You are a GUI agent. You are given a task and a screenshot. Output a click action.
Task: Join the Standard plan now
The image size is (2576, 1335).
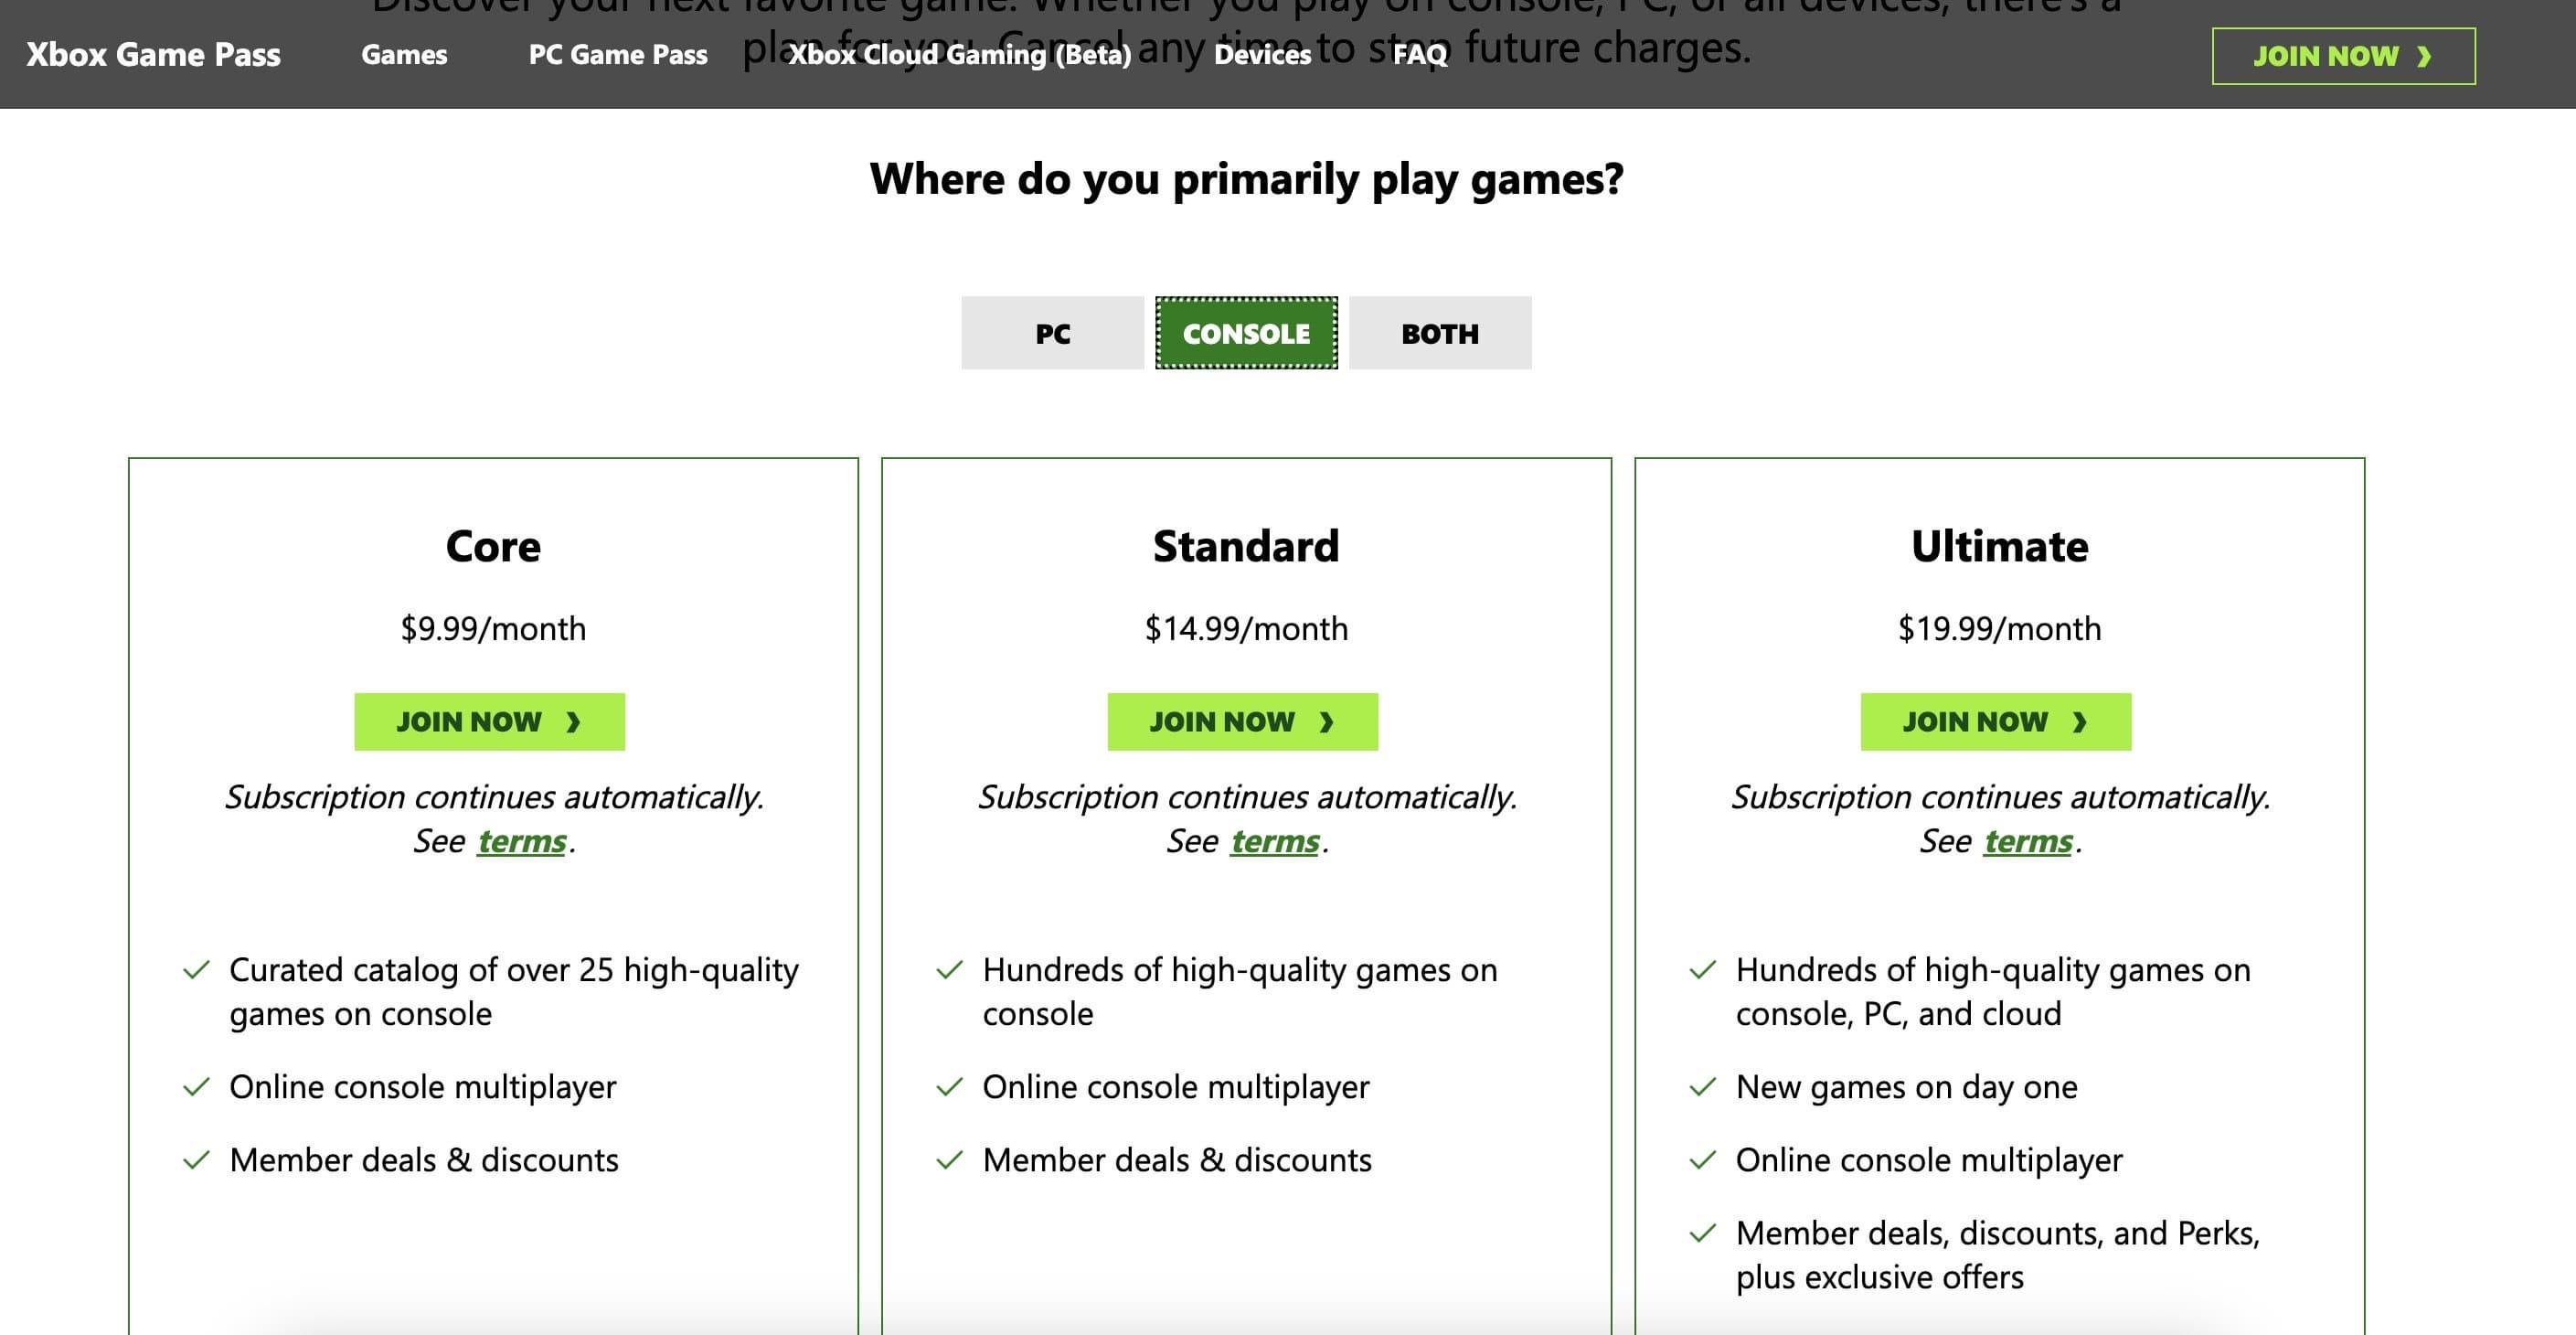pos(1242,721)
